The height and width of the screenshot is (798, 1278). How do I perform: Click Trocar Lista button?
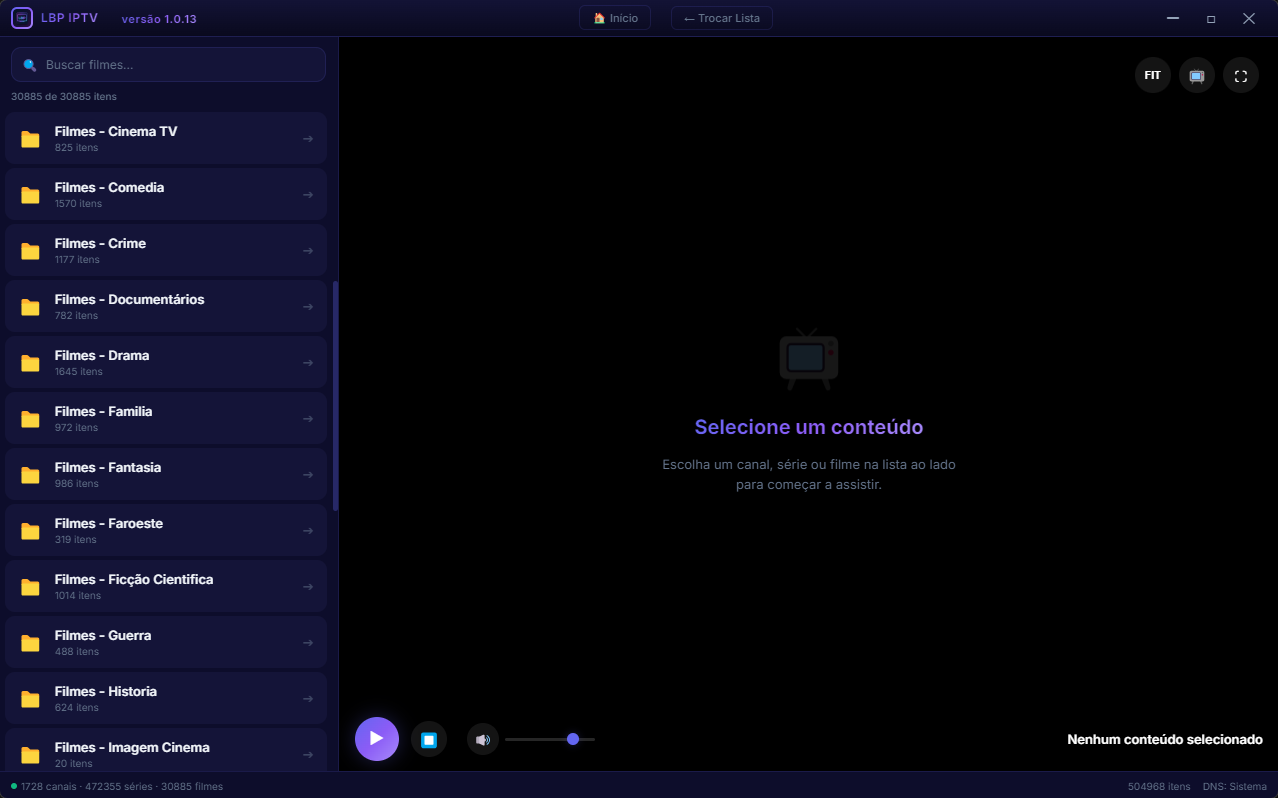tap(722, 18)
